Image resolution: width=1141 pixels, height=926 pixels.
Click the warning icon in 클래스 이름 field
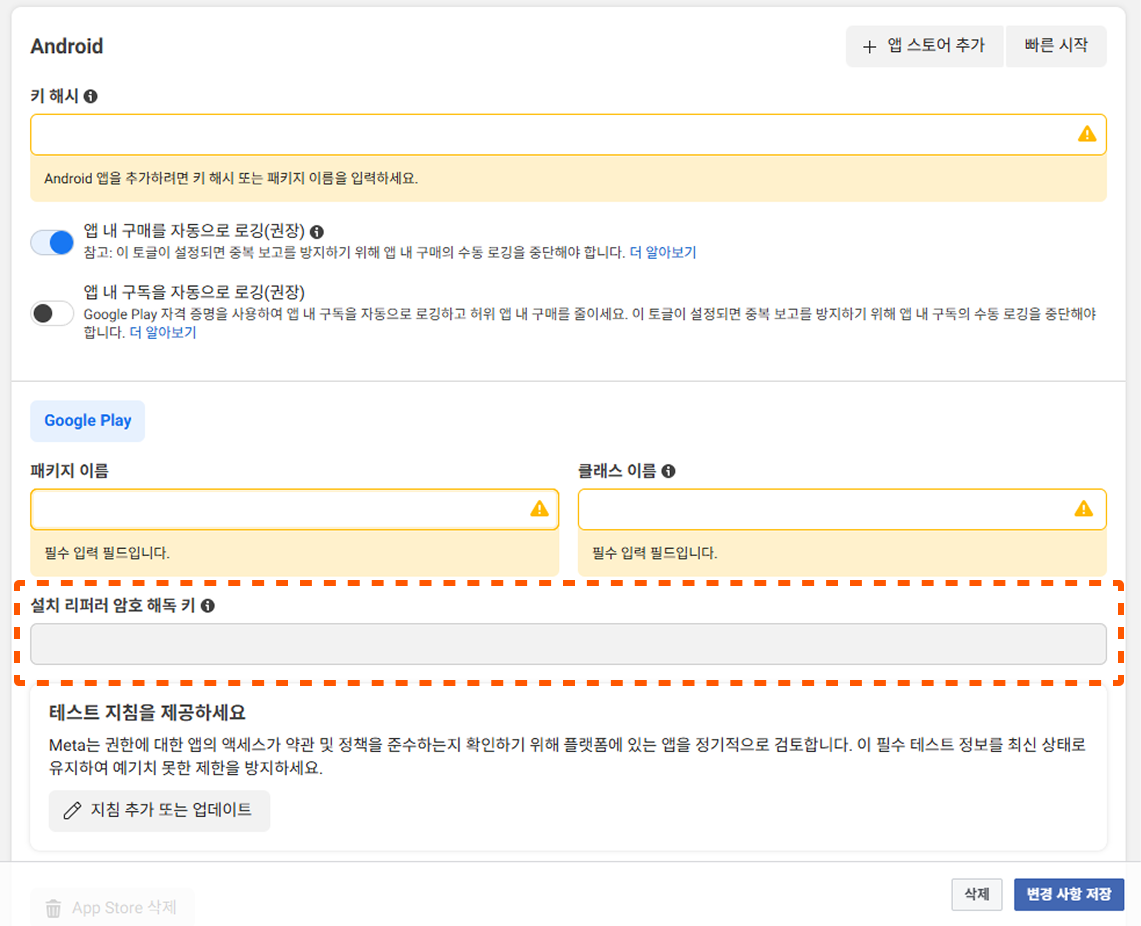(x=1084, y=508)
